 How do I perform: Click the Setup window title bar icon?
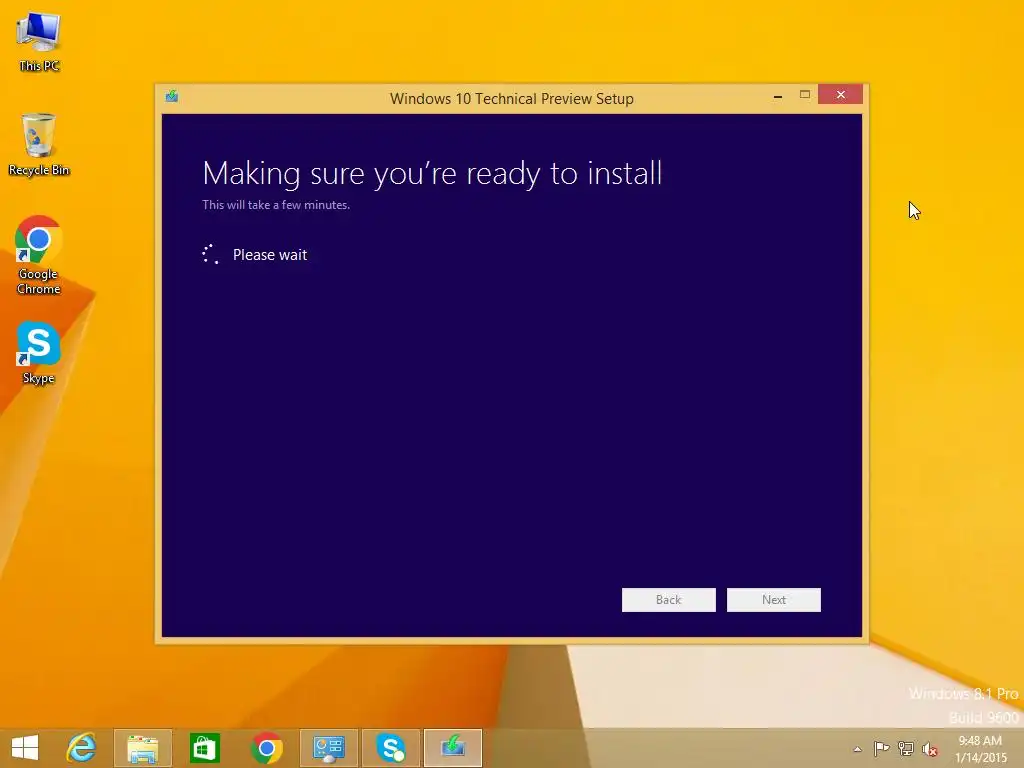coord(172,97)
